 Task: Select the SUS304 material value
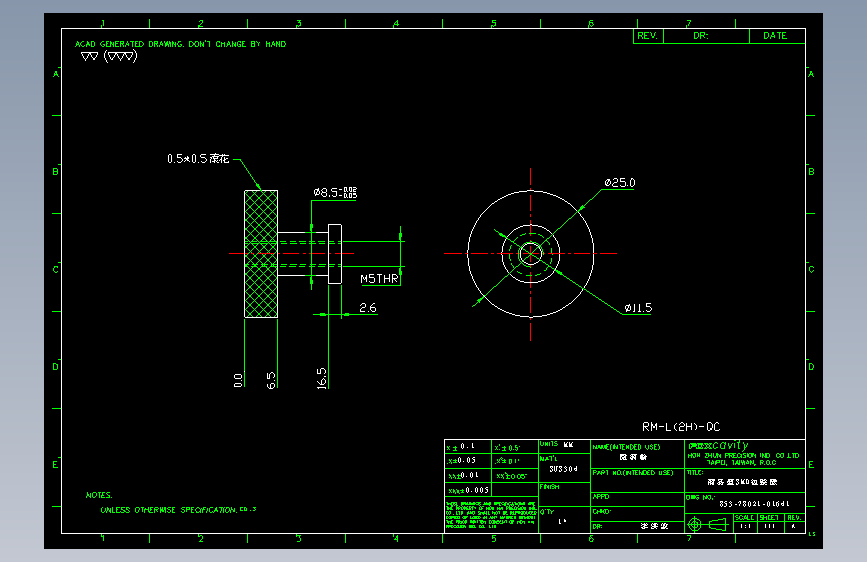point(563,469)
